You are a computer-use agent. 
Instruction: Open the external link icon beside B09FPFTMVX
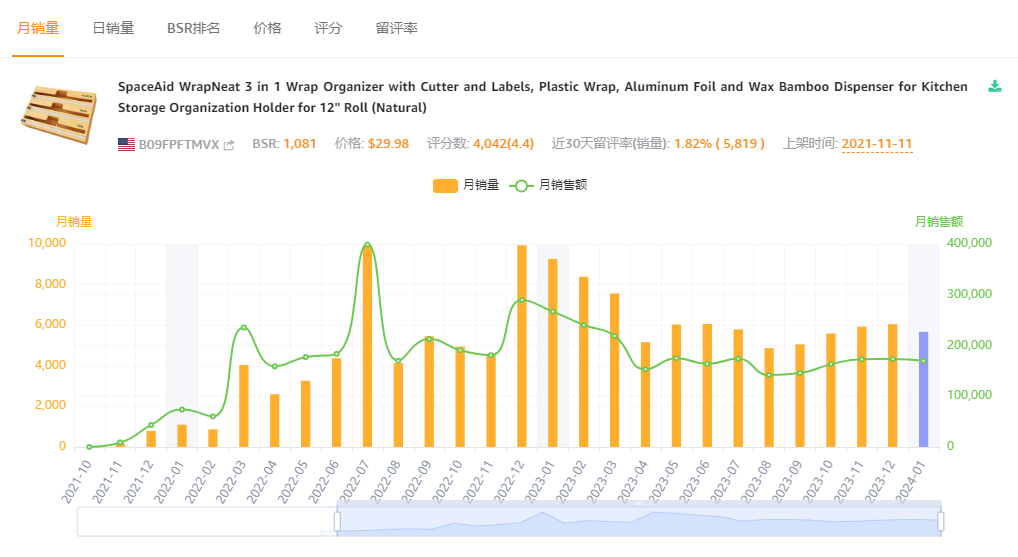229,145
